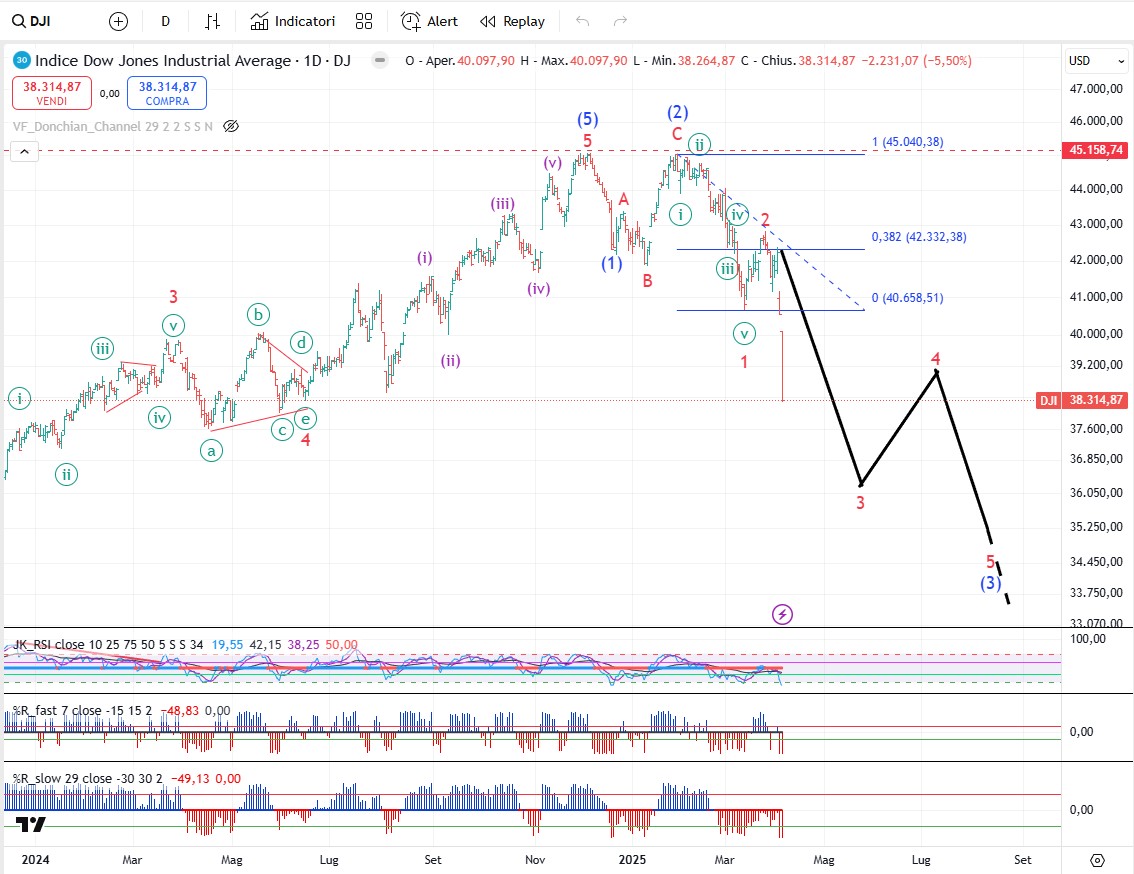Redo the chart action
The height and width of the screenshot is (874, 1134).
coord(620,22)
